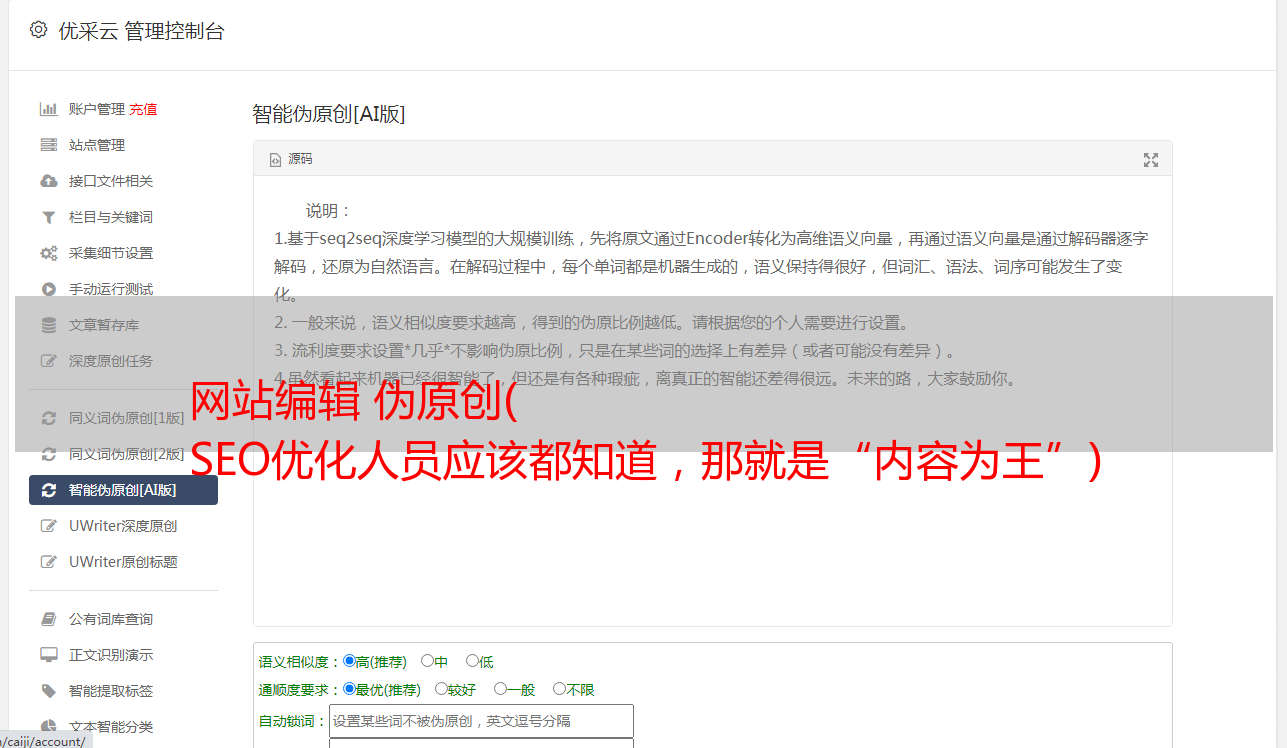Click the 通顺度要求： label

tap(300, 690)
